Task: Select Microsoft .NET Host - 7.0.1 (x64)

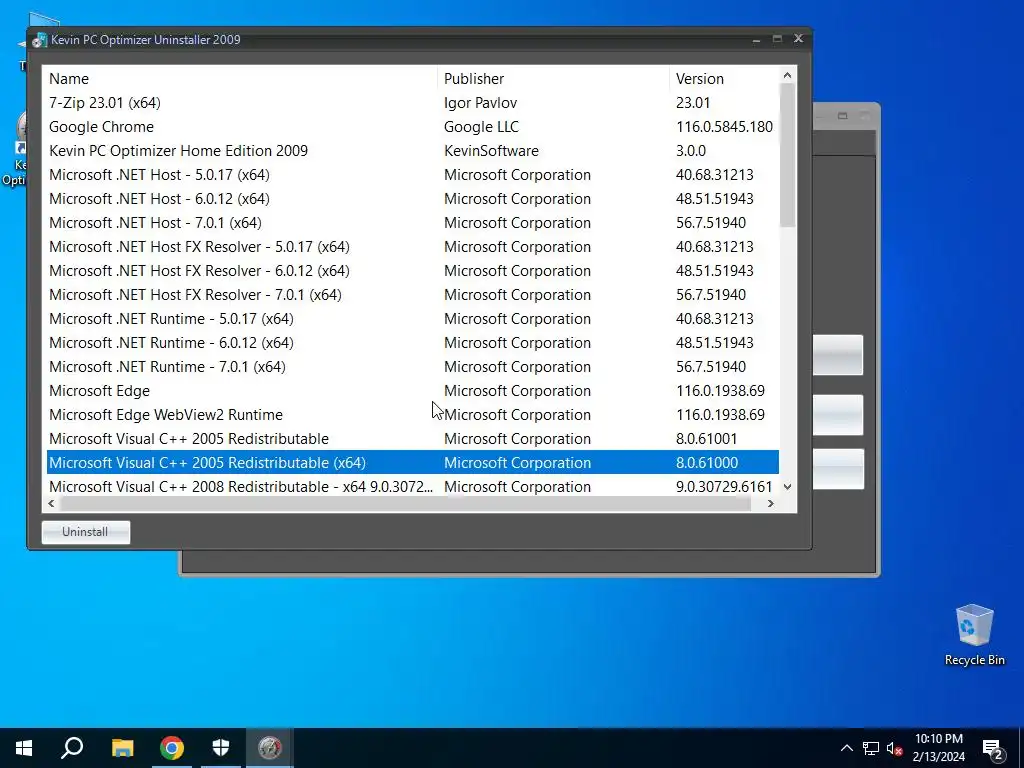Action: coord(413,223)
